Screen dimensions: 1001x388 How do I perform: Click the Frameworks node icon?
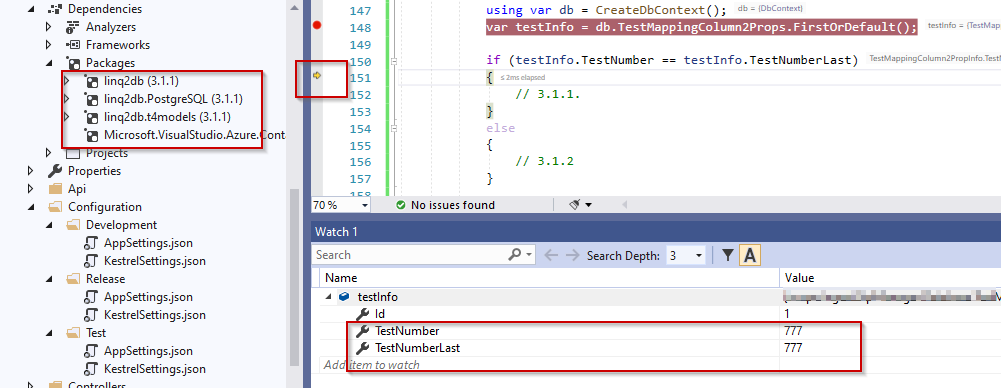pos(74,45)
